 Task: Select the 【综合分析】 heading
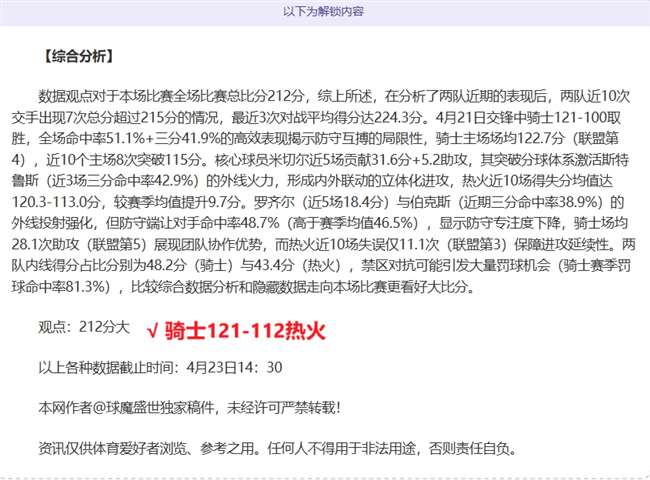tap(78, 56)
